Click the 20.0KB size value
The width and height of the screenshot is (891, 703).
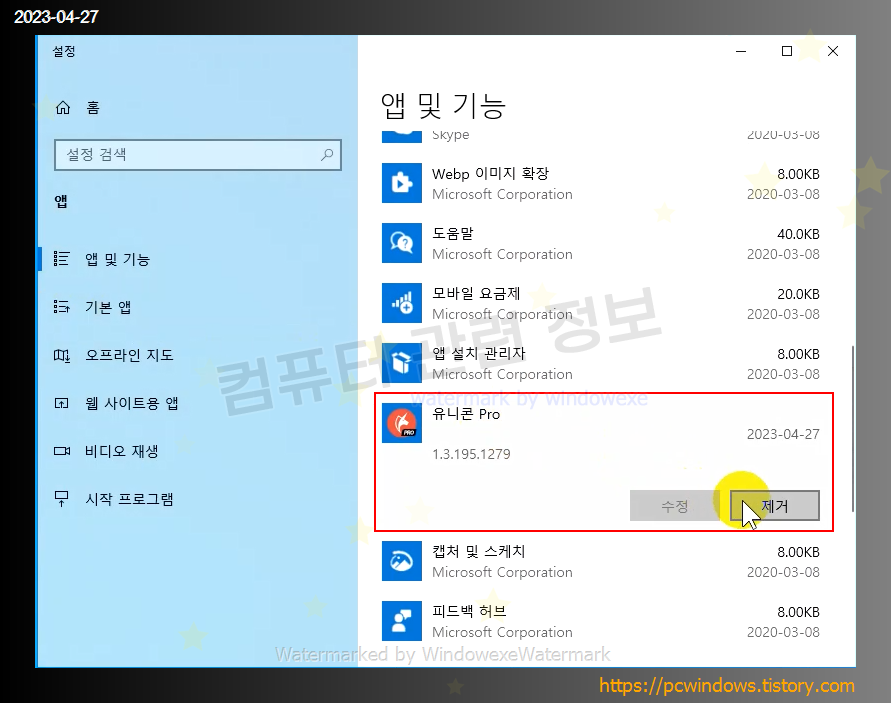798,294
